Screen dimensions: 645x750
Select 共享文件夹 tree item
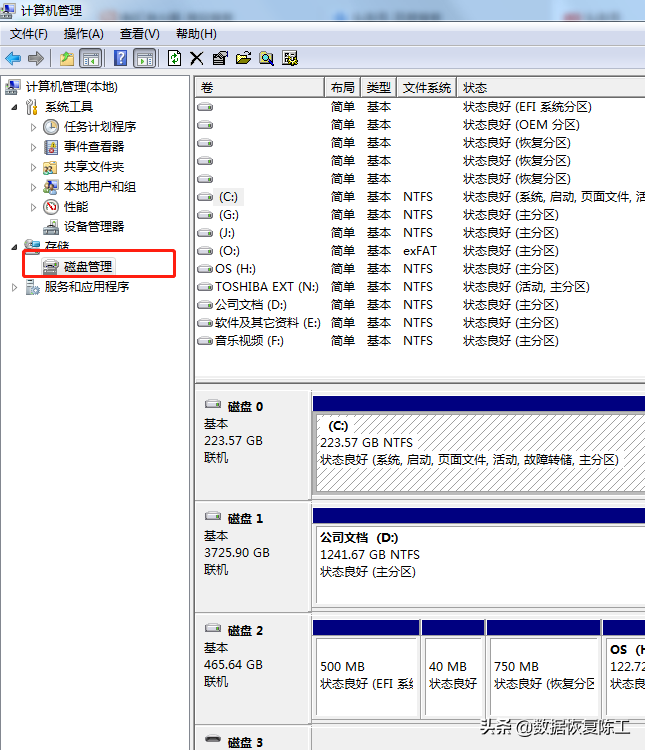pyautogui.click(x=94, y=167)
